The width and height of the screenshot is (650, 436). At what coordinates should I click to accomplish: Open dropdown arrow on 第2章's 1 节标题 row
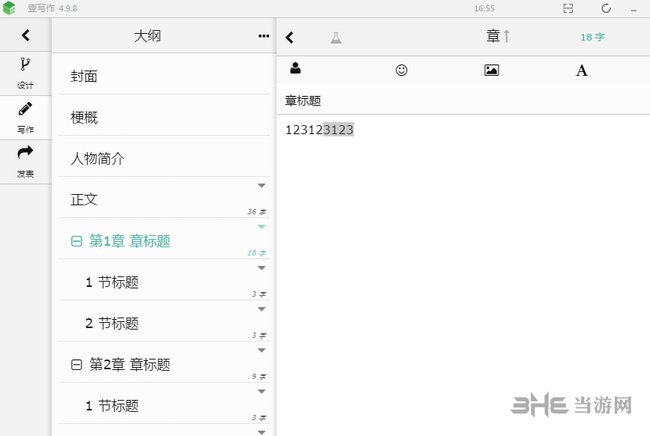click(x=262, y=391)
